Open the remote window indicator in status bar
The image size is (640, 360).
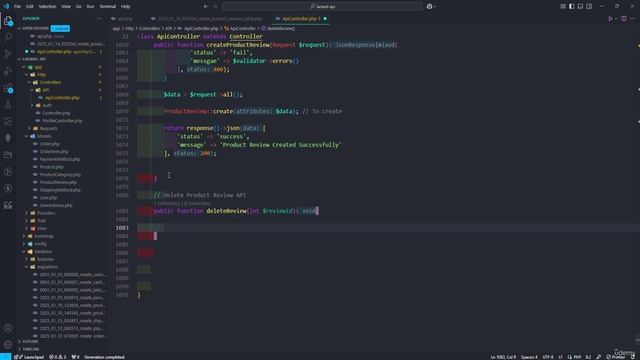click(x=5, y=357)
